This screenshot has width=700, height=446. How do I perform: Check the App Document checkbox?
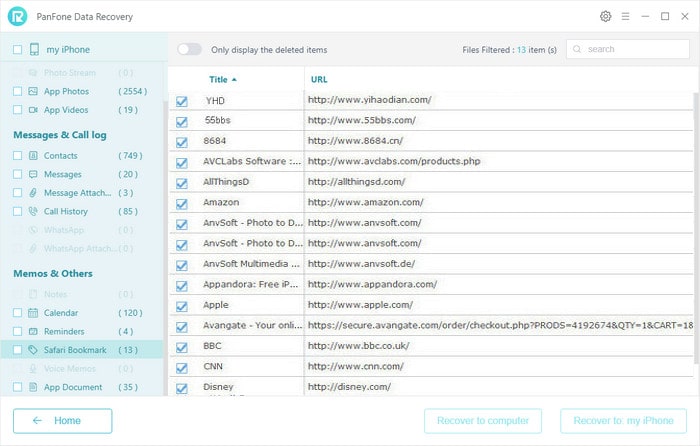pyautogui.click(x=17, y=387)
